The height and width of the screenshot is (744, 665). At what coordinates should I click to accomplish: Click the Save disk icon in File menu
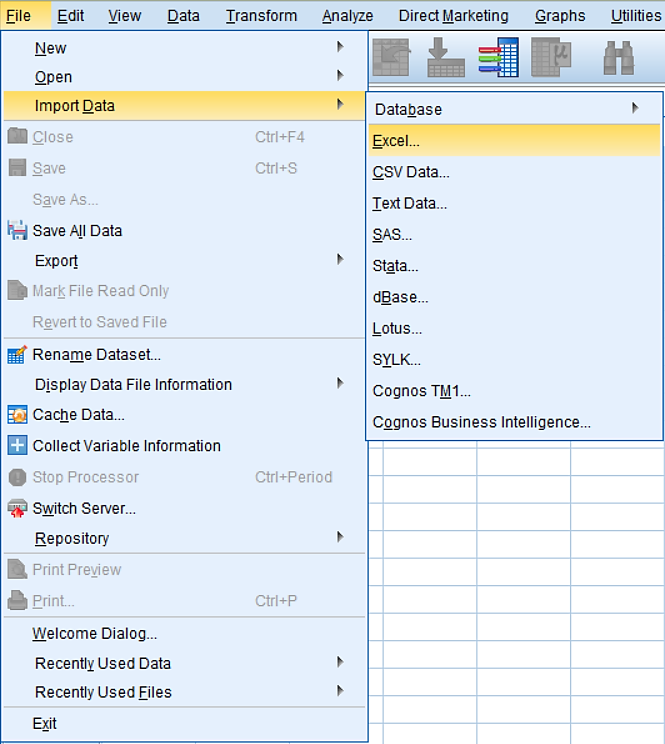[18, 167]
